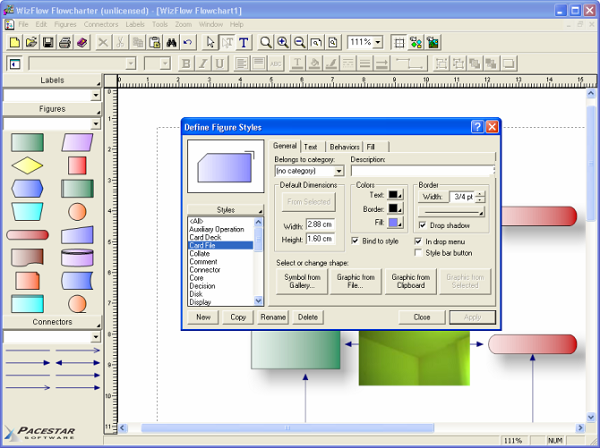Click the Graphic from File button

tap(355, 281)
